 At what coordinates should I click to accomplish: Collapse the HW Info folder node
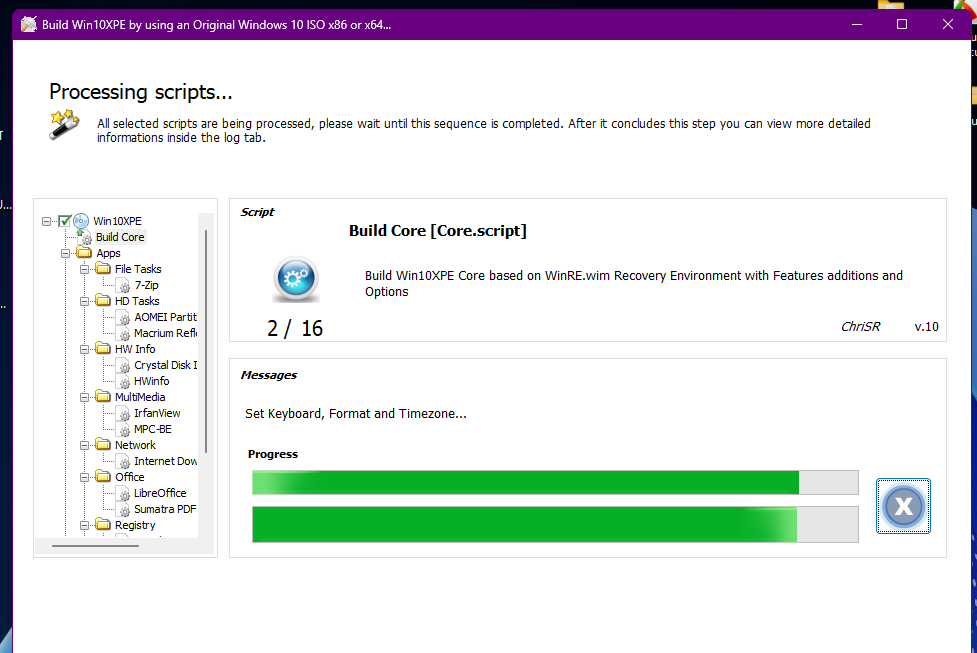pos(84,349)
